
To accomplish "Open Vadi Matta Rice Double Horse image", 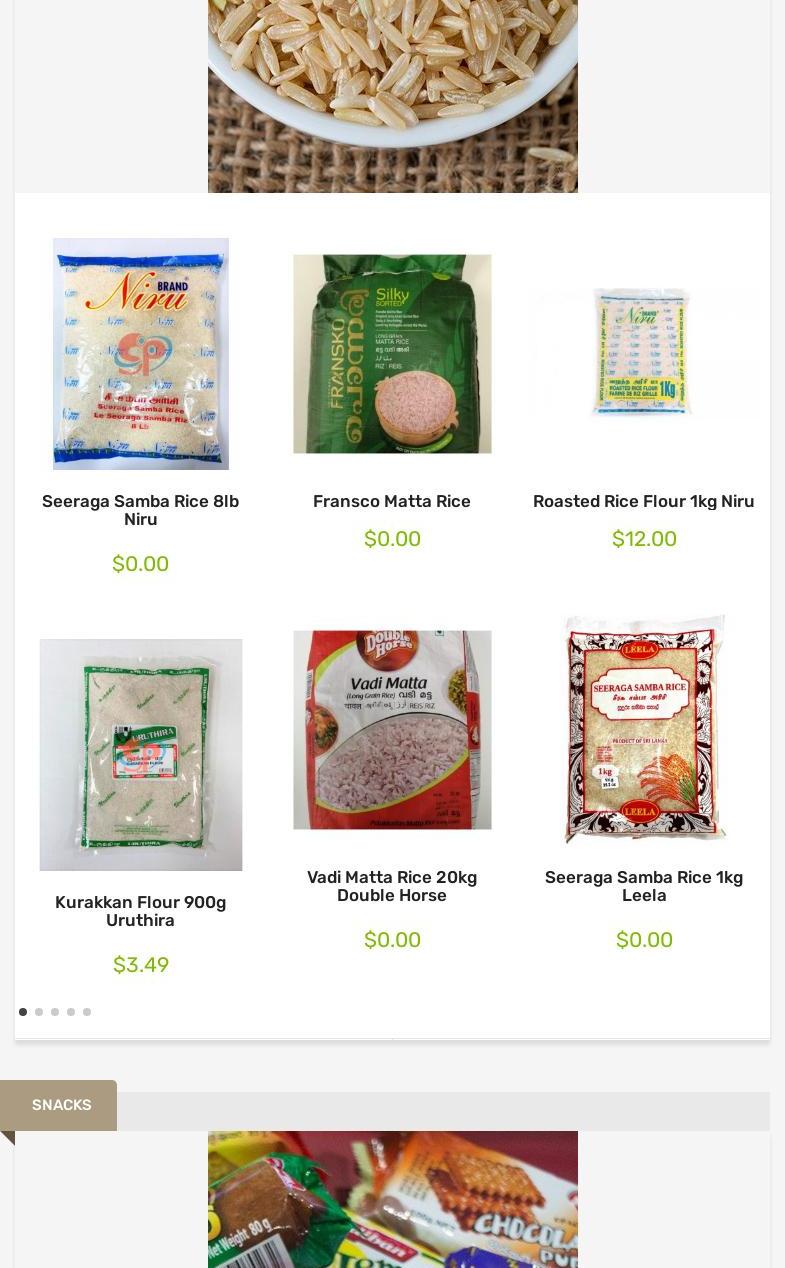I will click(x=392, y=730).
